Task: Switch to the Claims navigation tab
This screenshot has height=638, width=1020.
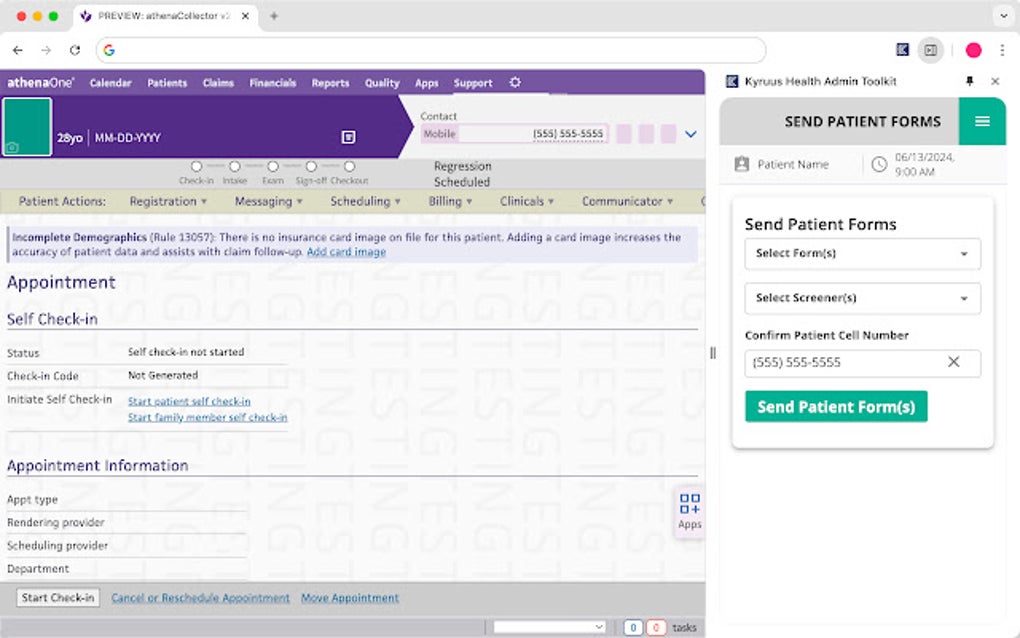Action: click(x=218, y=83)
